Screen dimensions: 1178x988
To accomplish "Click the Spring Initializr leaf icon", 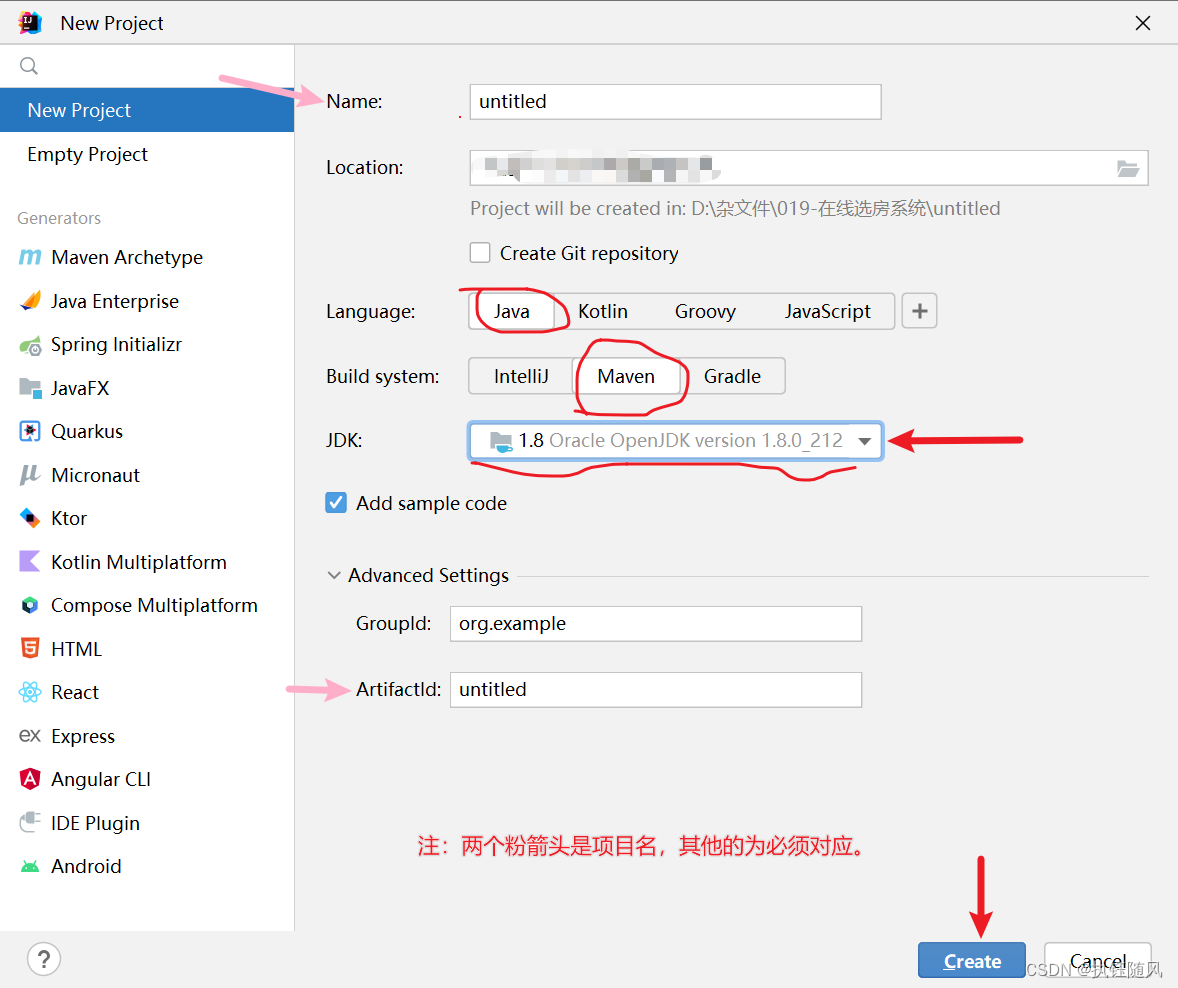I will tap(30, 346).
